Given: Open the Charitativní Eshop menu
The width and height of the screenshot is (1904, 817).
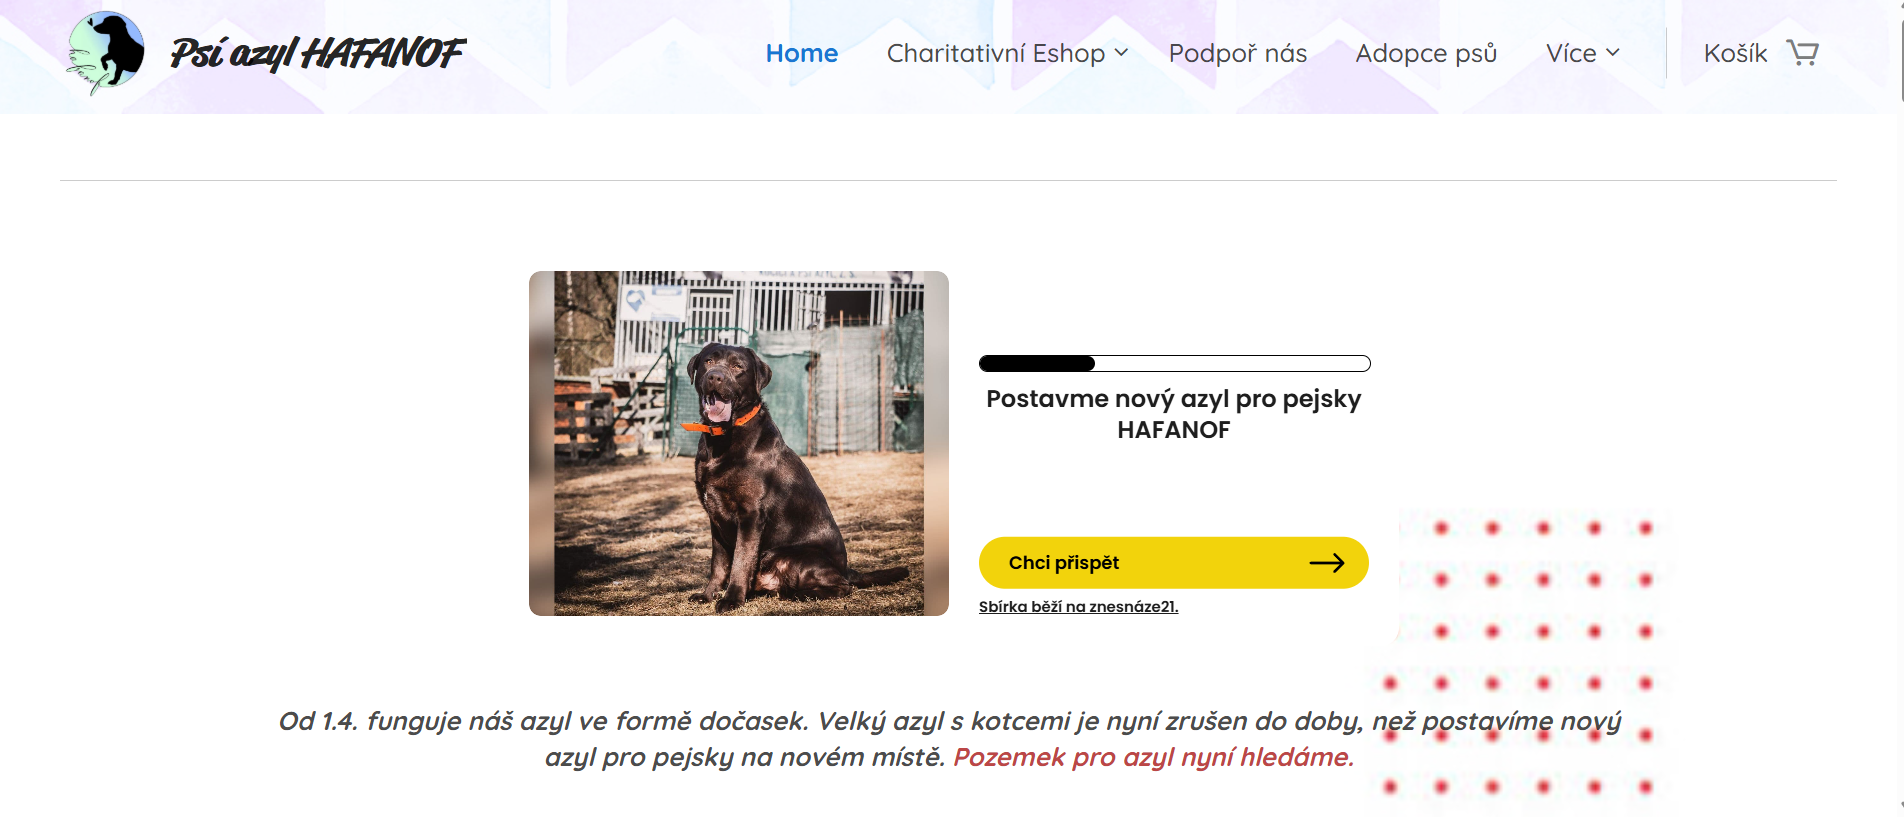Looking at the screenshot, I should tap(996, 53).
